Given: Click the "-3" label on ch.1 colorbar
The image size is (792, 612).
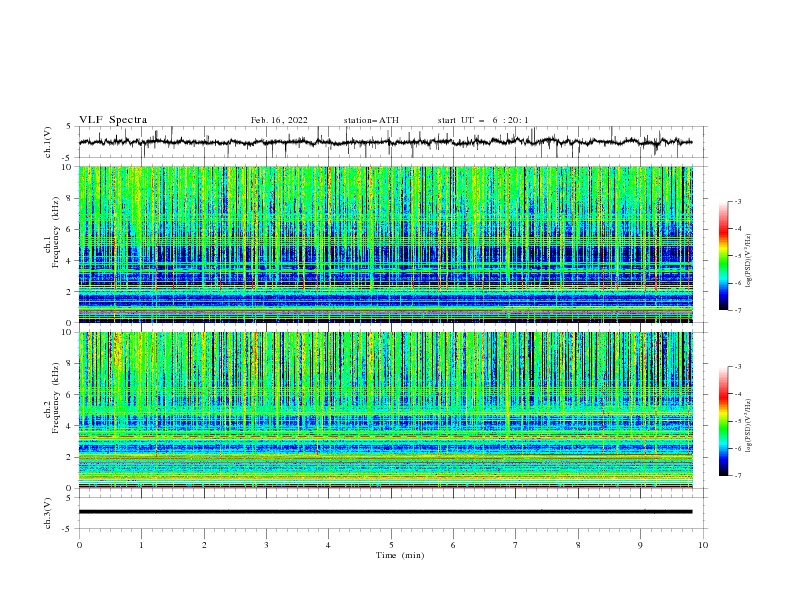Looking at the screenshot, I should coord(737,201).
